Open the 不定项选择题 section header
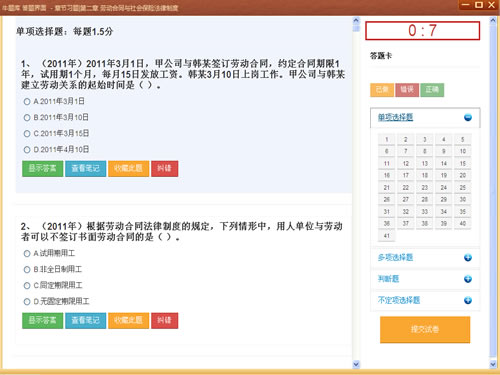Screen dimensions: 500x375 pyautogui.click(x=399, y=300)
